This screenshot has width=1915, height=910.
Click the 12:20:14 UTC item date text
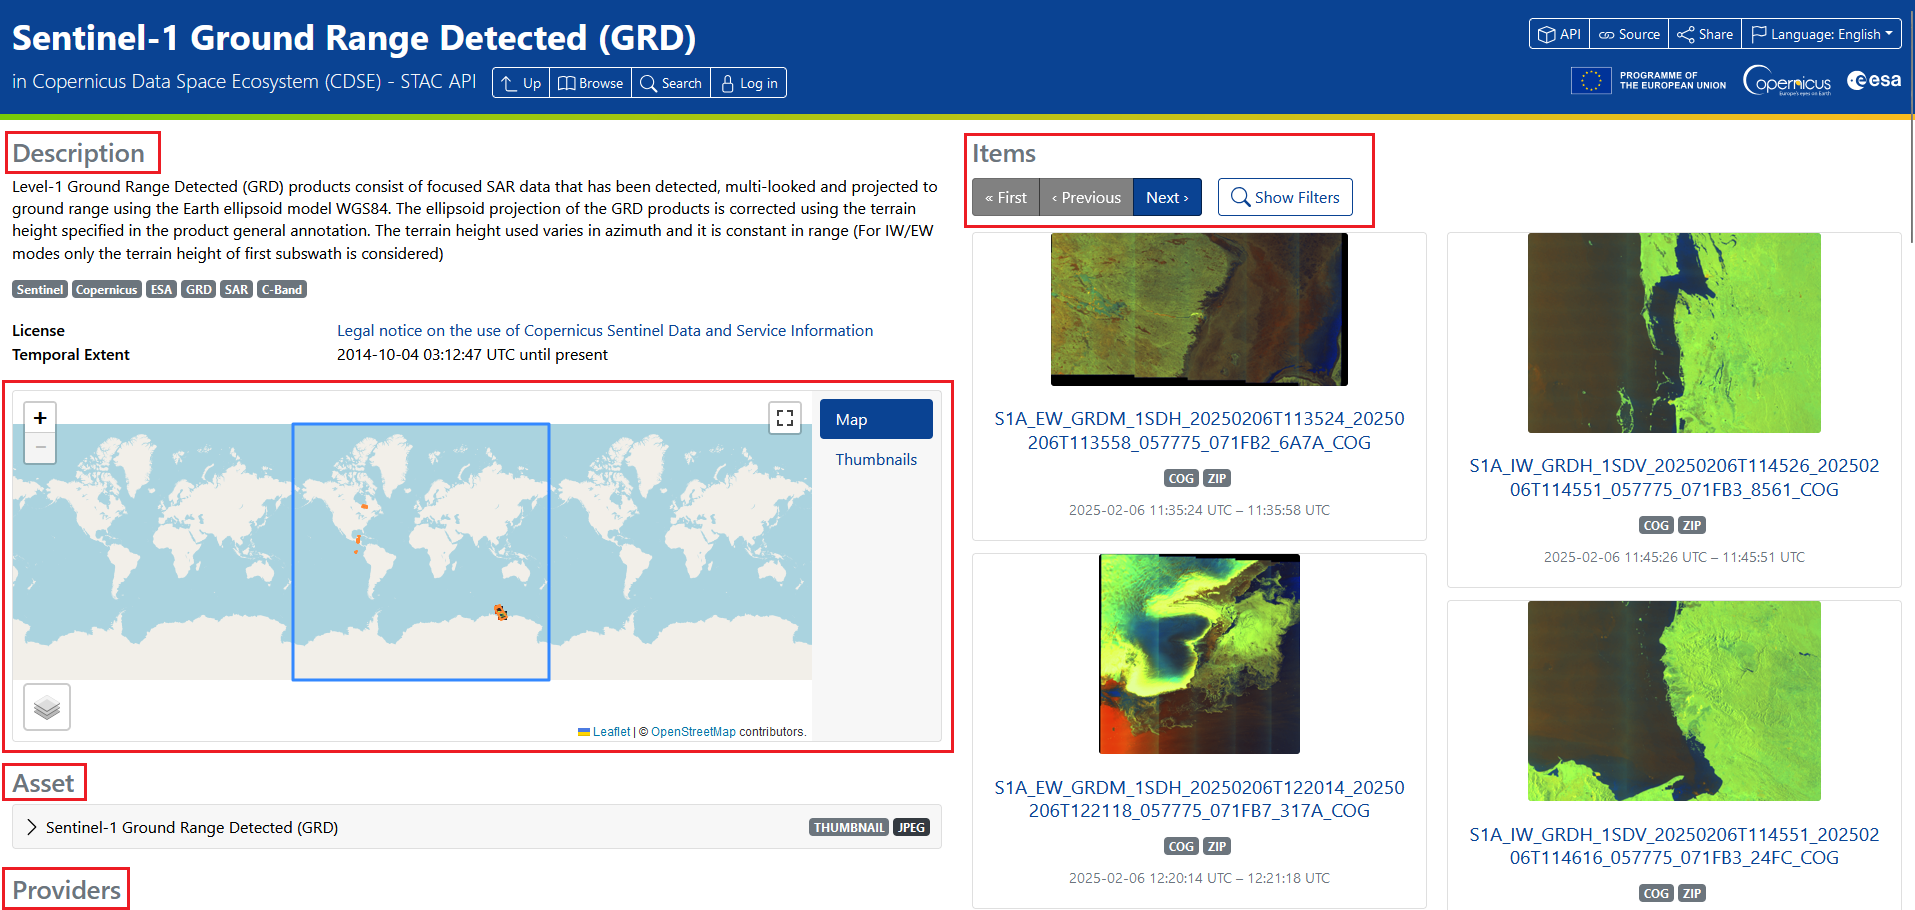[1199, 878]
